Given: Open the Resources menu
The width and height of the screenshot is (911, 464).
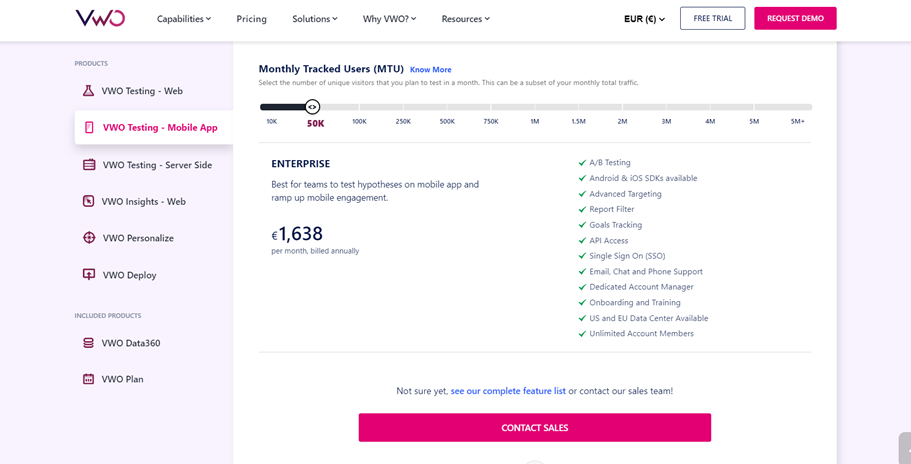Looking at the screenshot, I should [465, 19].
